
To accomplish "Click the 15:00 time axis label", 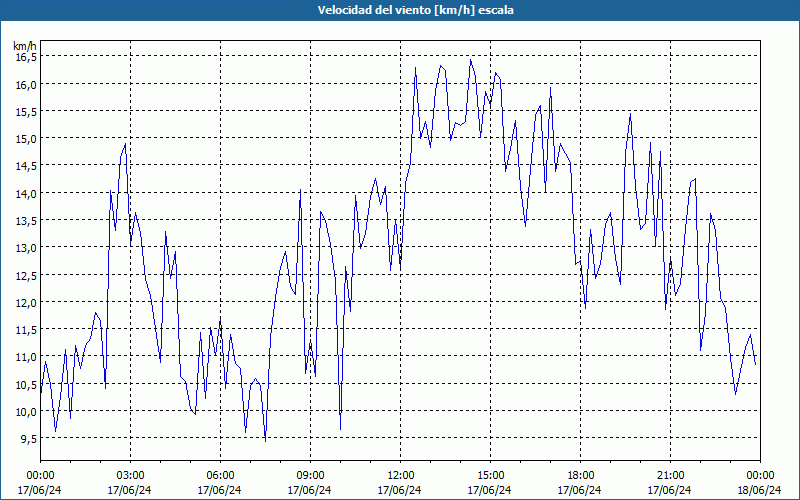I will [490, 476].
